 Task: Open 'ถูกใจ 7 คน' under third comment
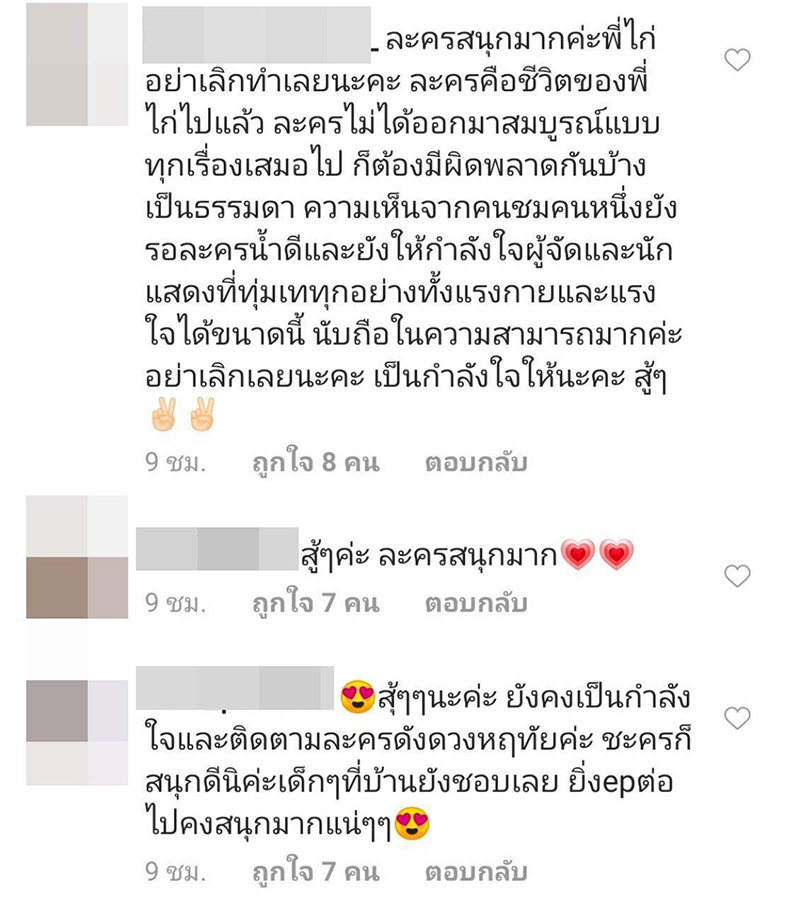pyautogui.click(x=316, y=872)
